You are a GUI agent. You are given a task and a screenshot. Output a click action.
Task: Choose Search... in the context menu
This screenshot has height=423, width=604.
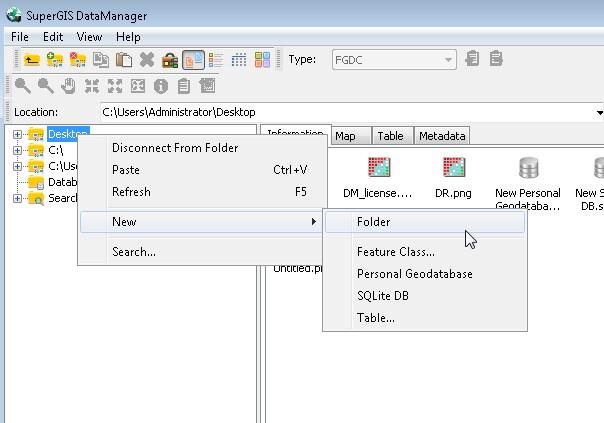(x=201, y=252)
